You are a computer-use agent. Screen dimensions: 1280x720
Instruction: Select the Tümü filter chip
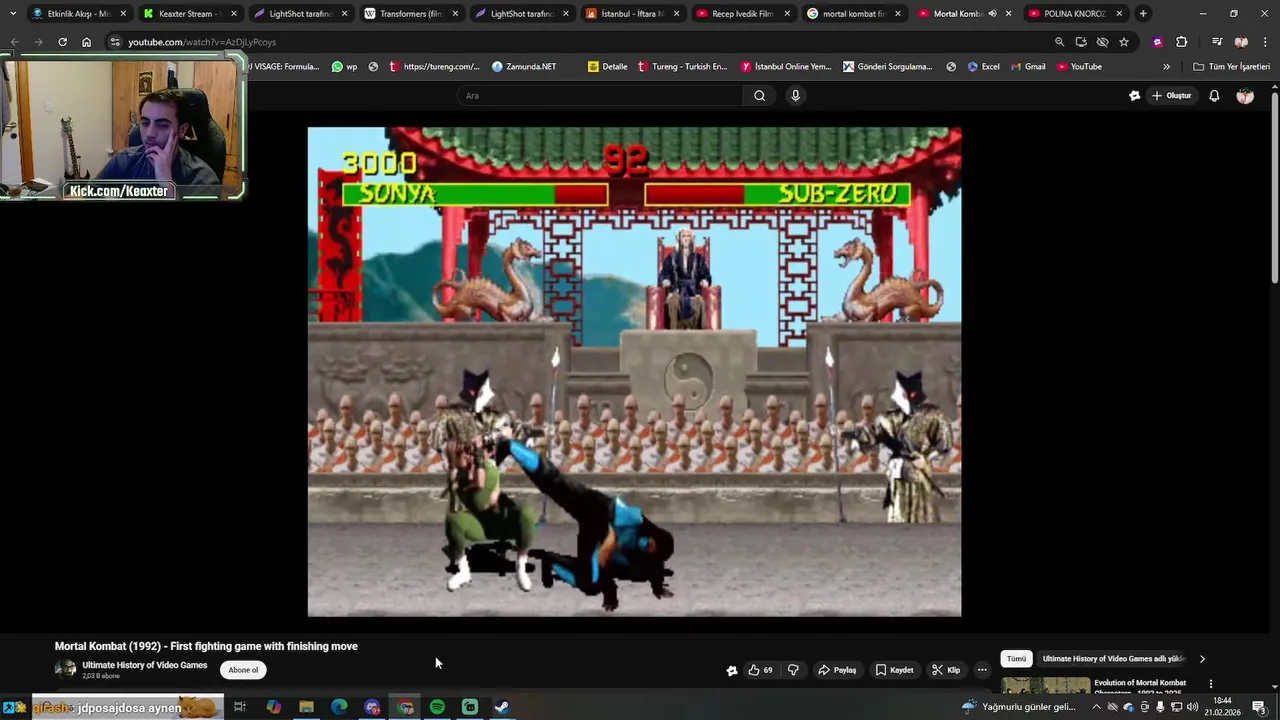coord(1016,659)
